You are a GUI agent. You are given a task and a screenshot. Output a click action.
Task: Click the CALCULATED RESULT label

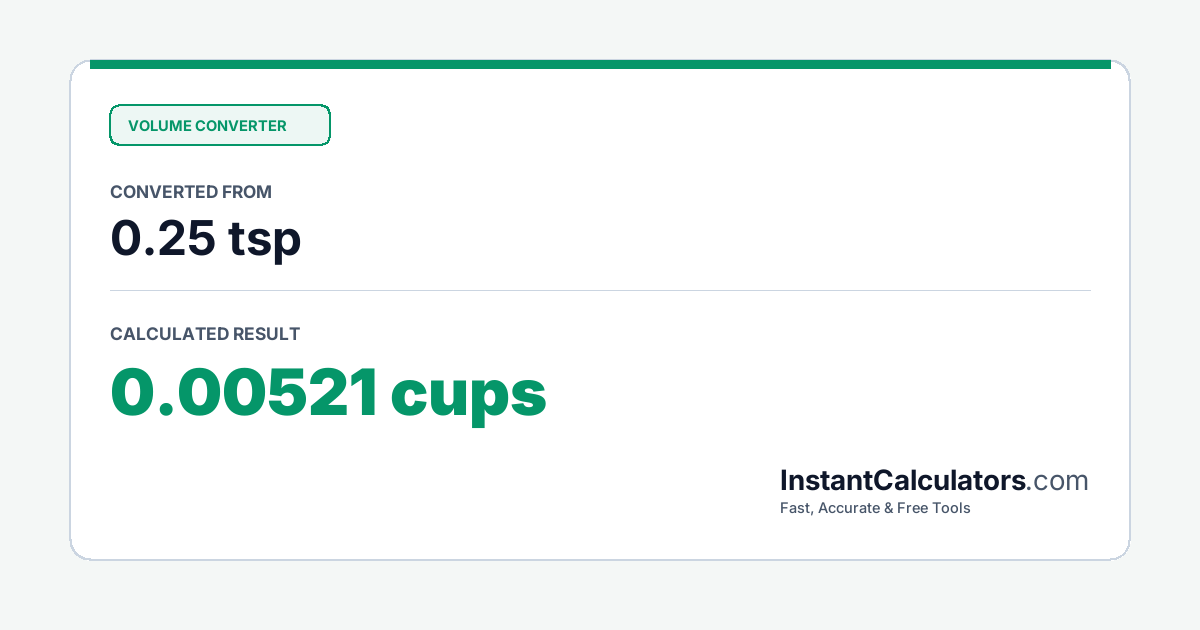tap(205, 334)
